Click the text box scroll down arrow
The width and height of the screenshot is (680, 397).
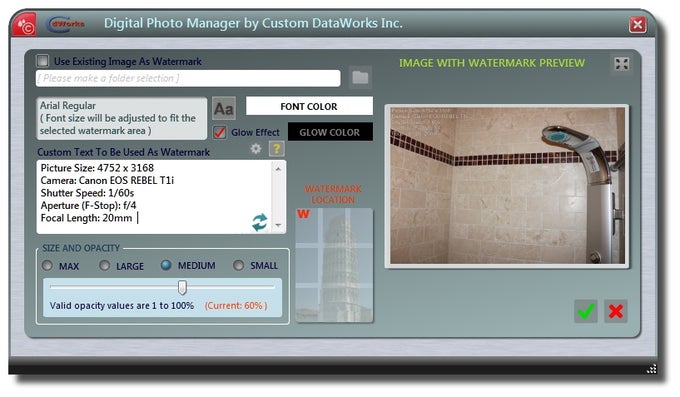(278, 225)
